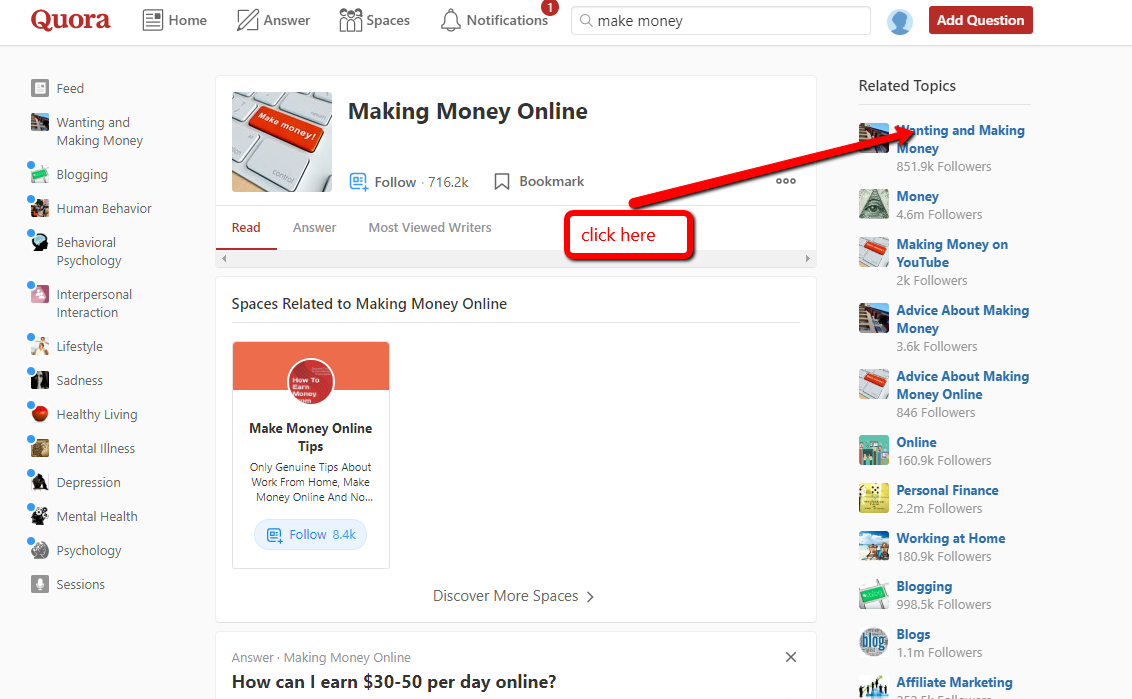Open the Spaces people icon

[x=350, y=20]
